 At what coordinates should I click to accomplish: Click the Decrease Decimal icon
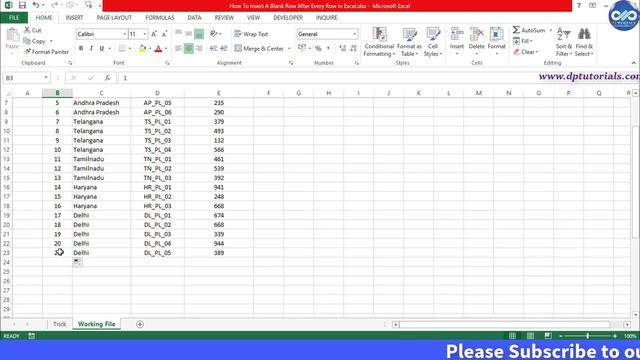pos(353,49)
